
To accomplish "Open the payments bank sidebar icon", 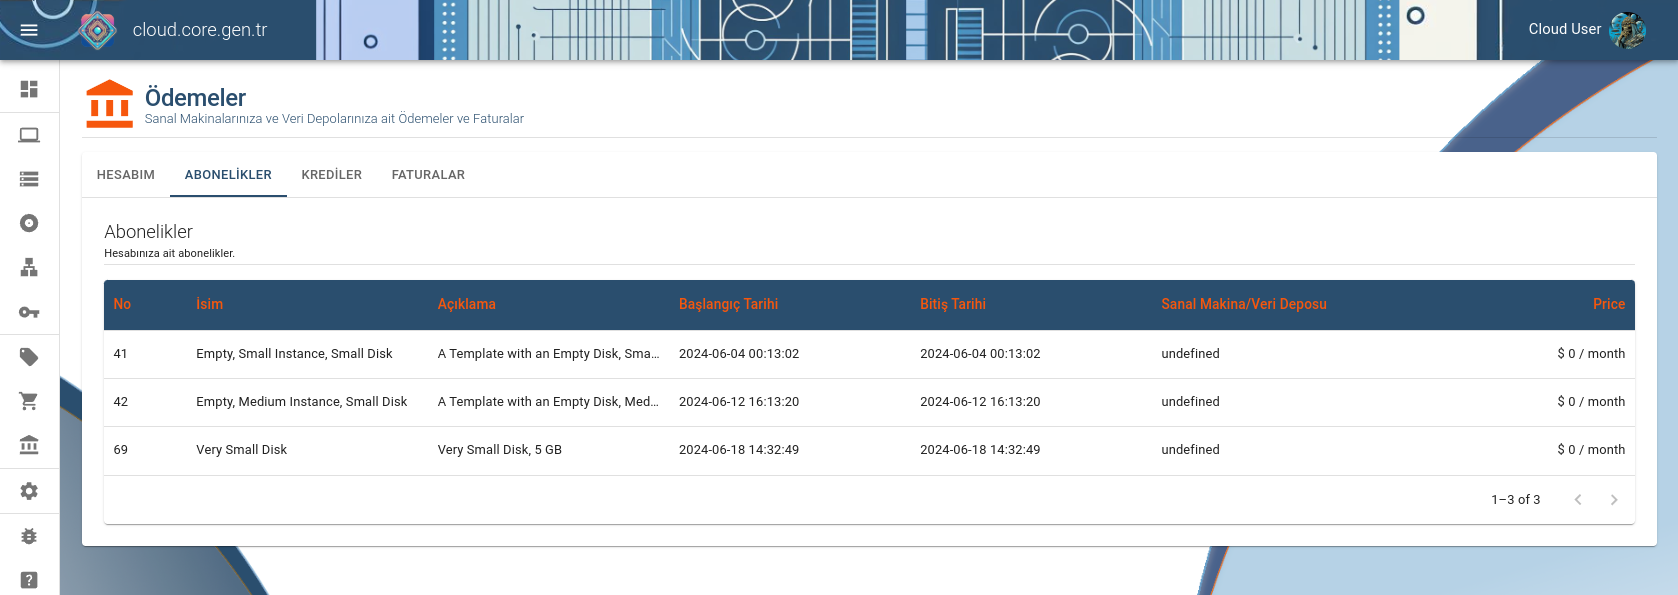I will point(29,445).
